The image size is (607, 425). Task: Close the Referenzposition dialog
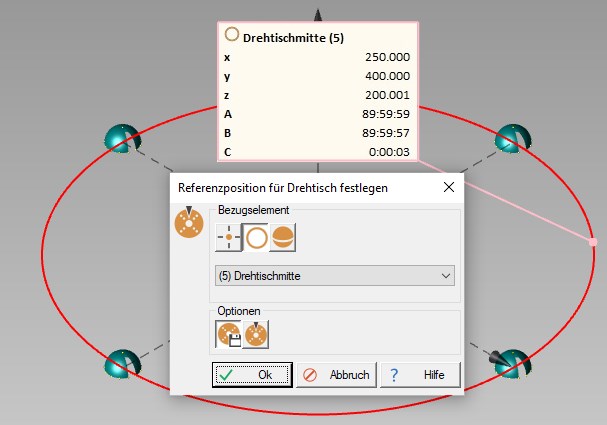[x=449, y=187]
